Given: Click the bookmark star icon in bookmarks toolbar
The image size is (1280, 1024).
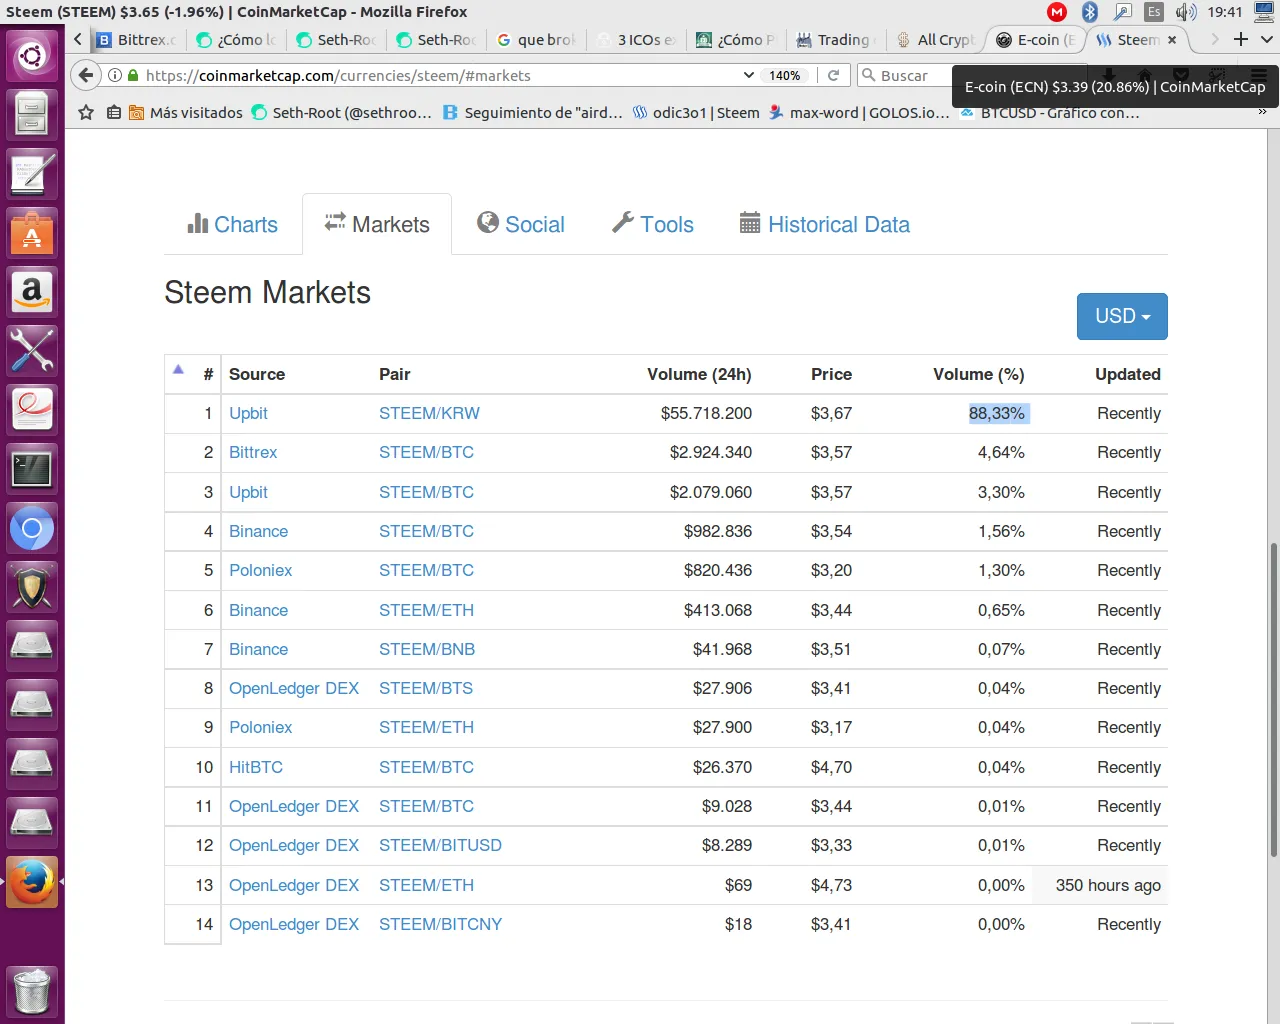Looking at the screenshot, I should (x=86, y=112).
